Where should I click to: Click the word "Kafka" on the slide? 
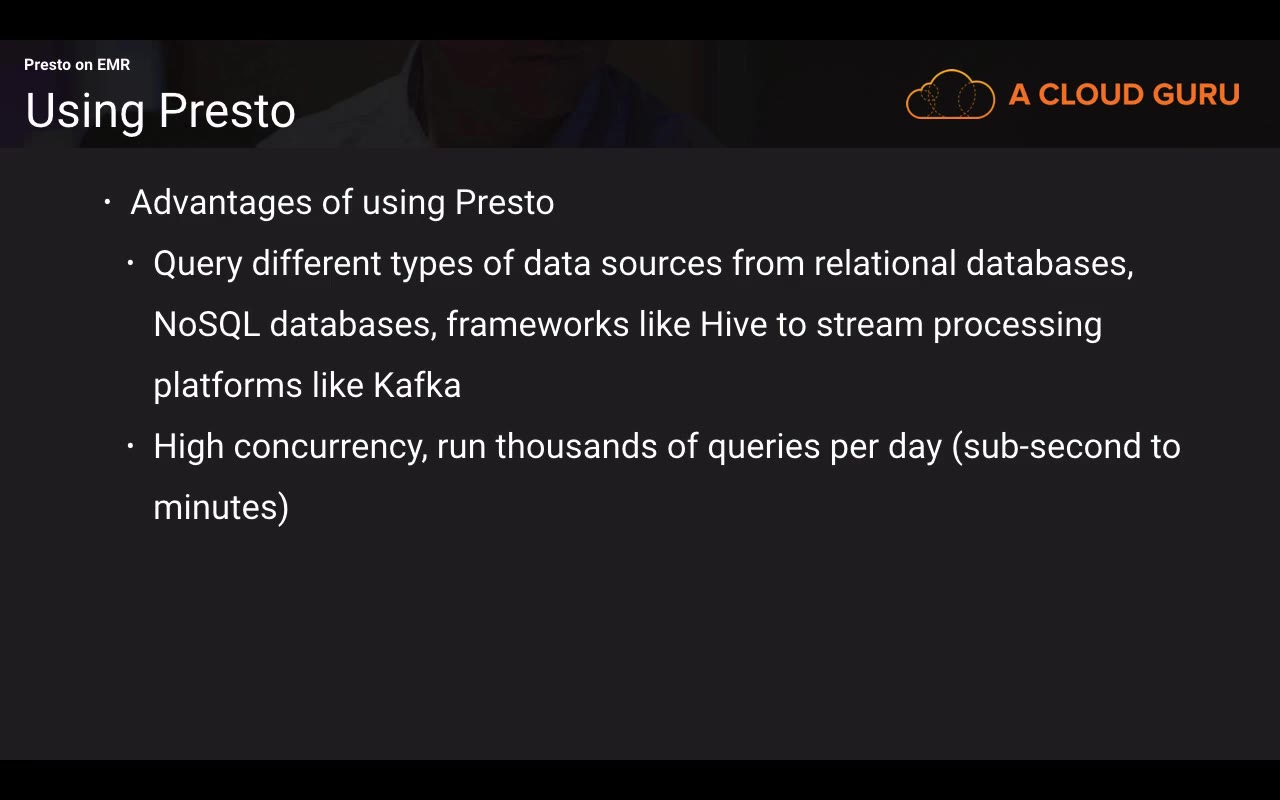tap(417, 385)
